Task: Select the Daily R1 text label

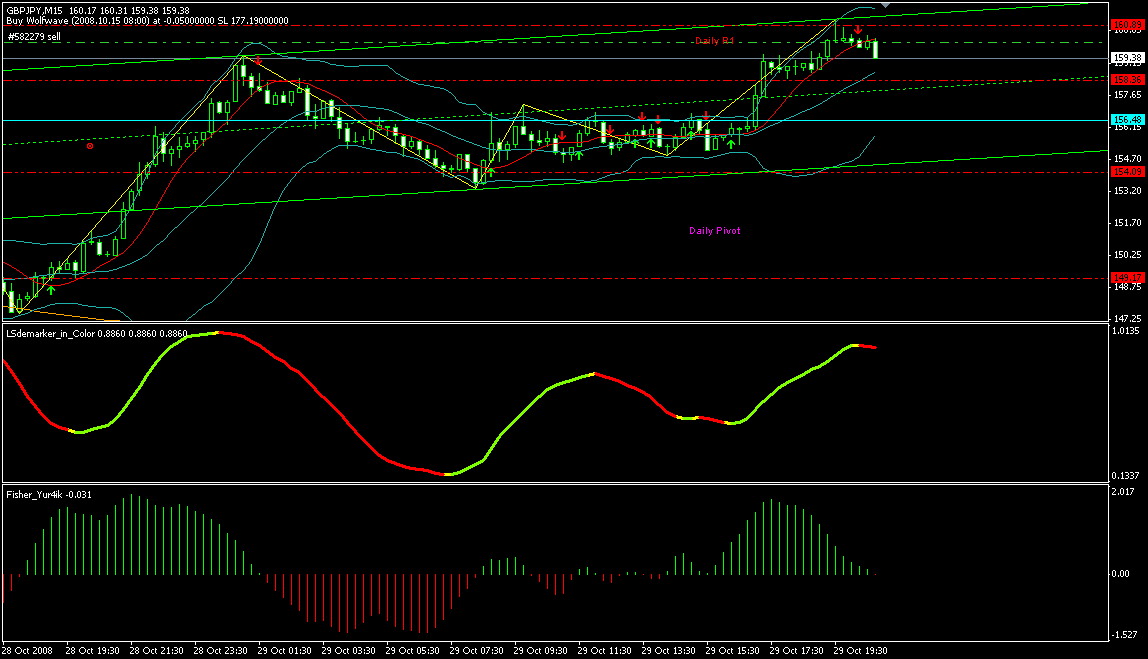Action: 714,40
